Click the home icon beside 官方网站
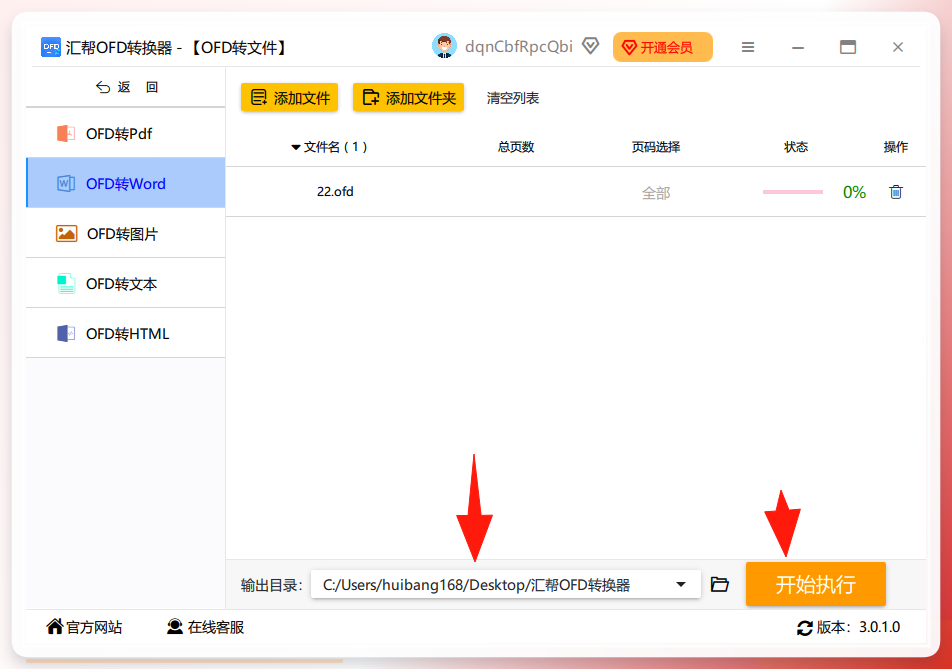 click(x=55, y=627)
